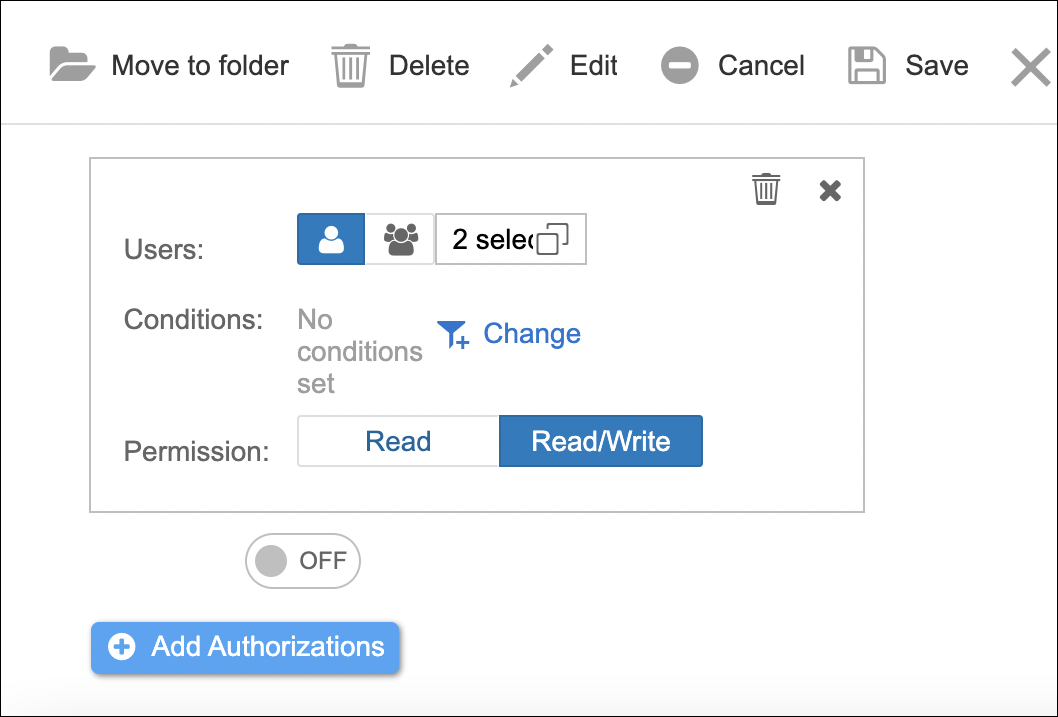1058x717 pixels.
Task: Choose the Read permission option
Action: click(398, 441)
